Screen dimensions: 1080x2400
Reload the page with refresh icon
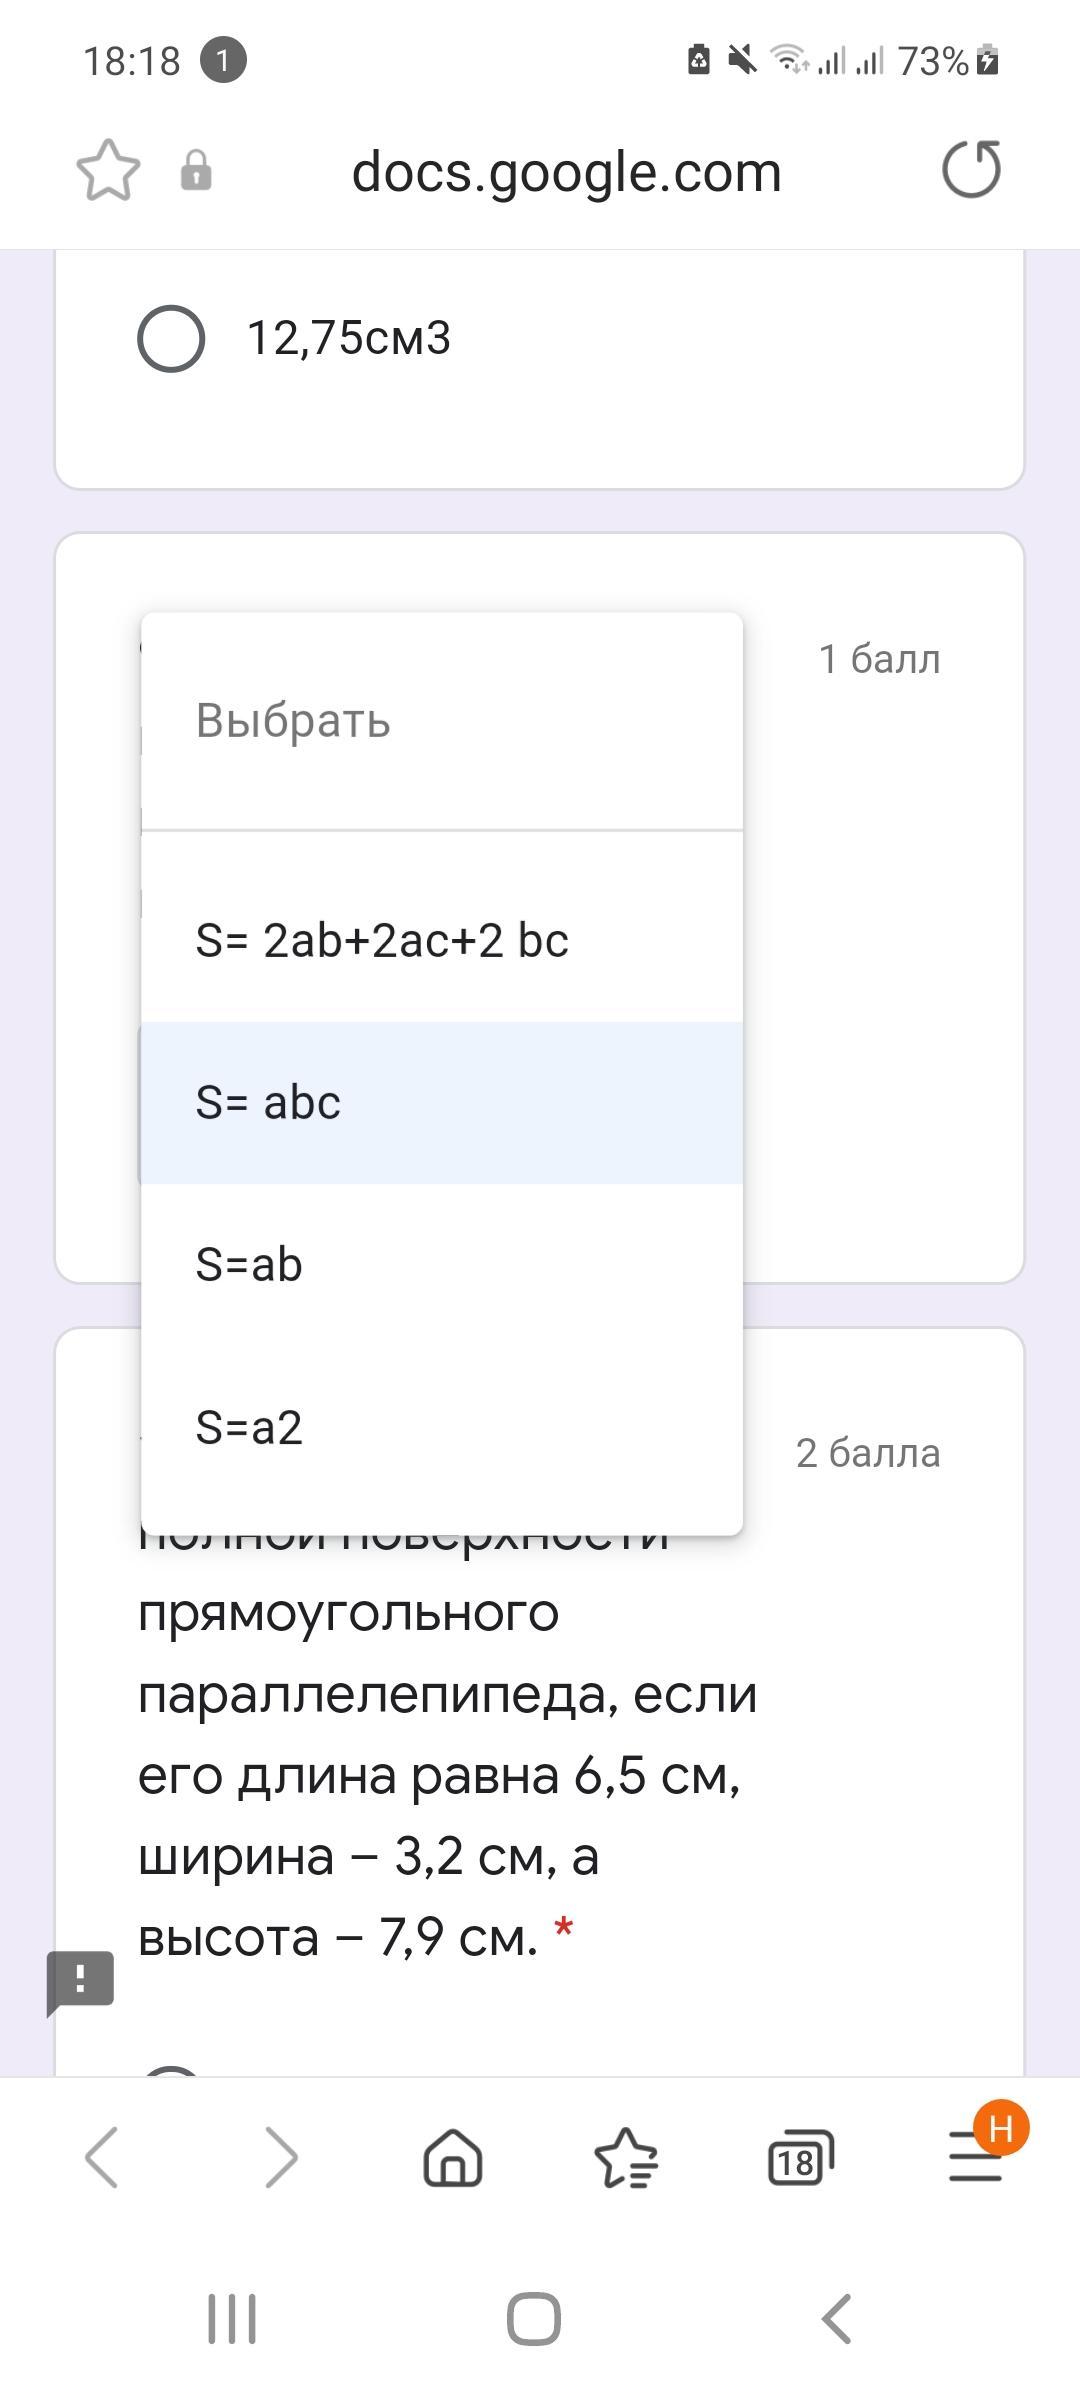pyautogui.click(x=972, y=169)
